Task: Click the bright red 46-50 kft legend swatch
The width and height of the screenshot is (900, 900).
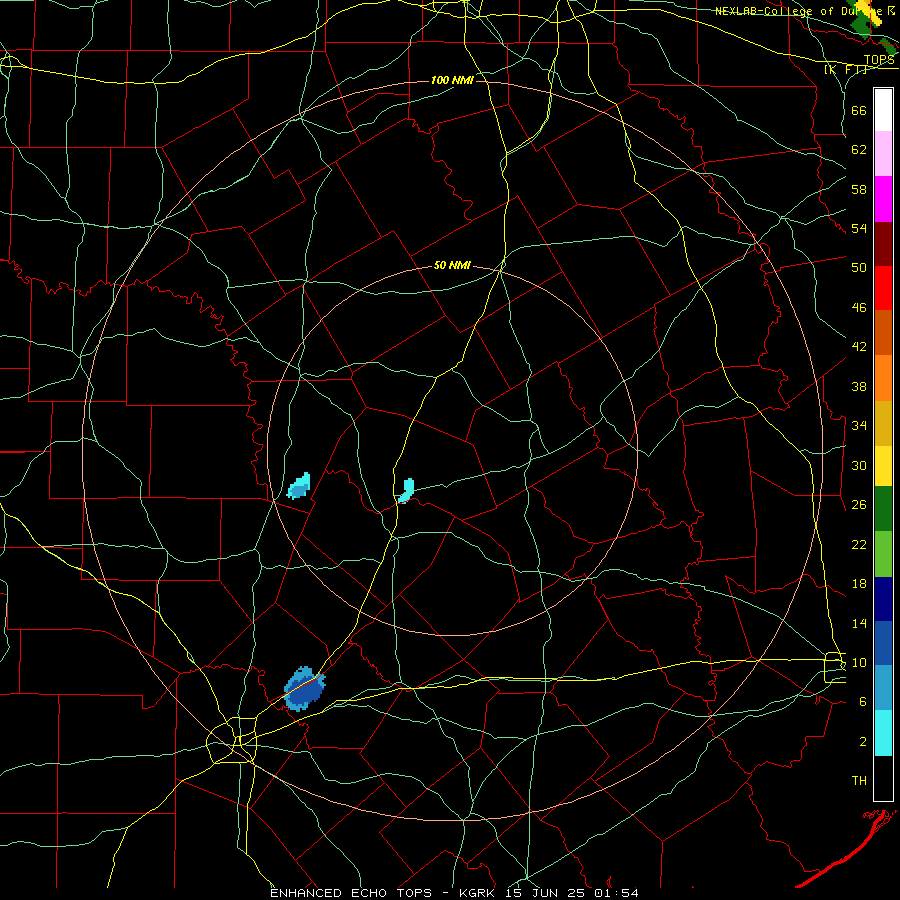Action: (x=883, y=288)
